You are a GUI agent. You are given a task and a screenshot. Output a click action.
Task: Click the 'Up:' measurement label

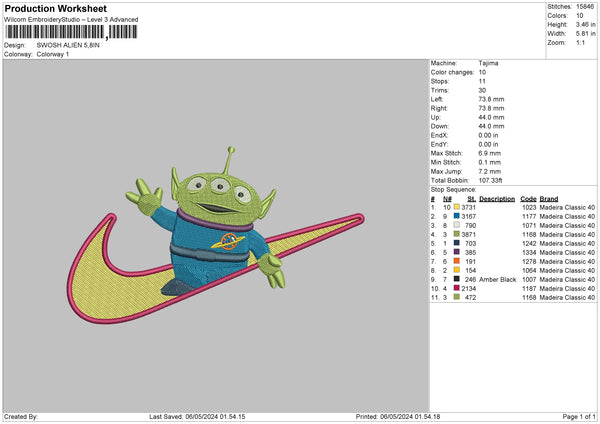[435, 117]
